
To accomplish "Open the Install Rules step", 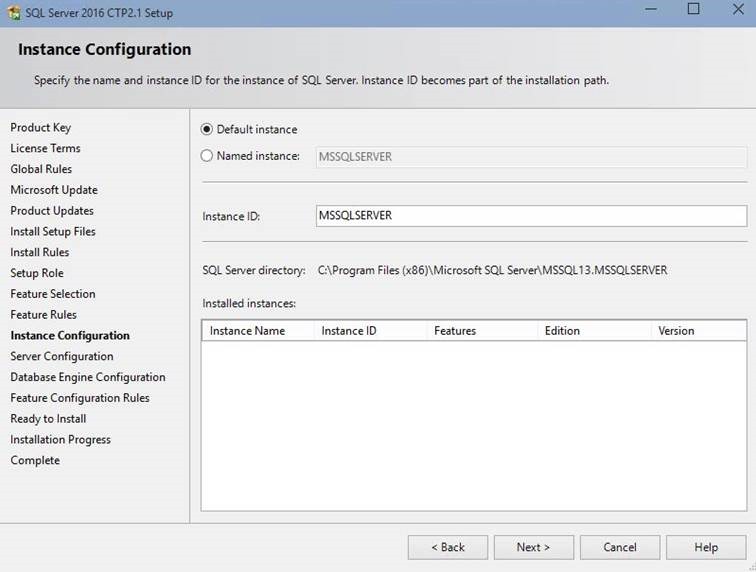I will click(40, 252).
